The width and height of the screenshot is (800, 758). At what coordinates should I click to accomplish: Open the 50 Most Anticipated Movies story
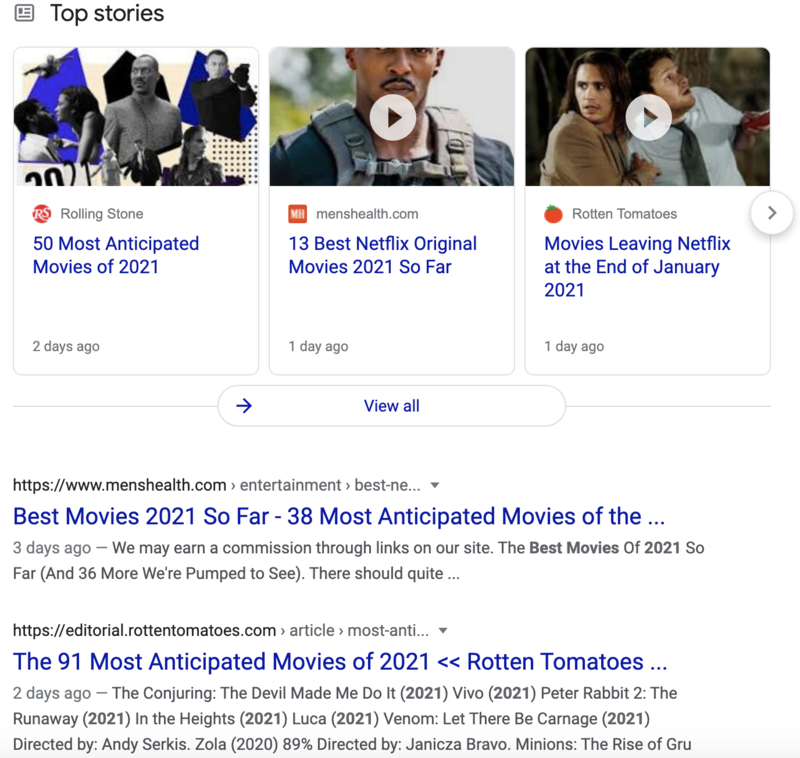click(117, 255)
